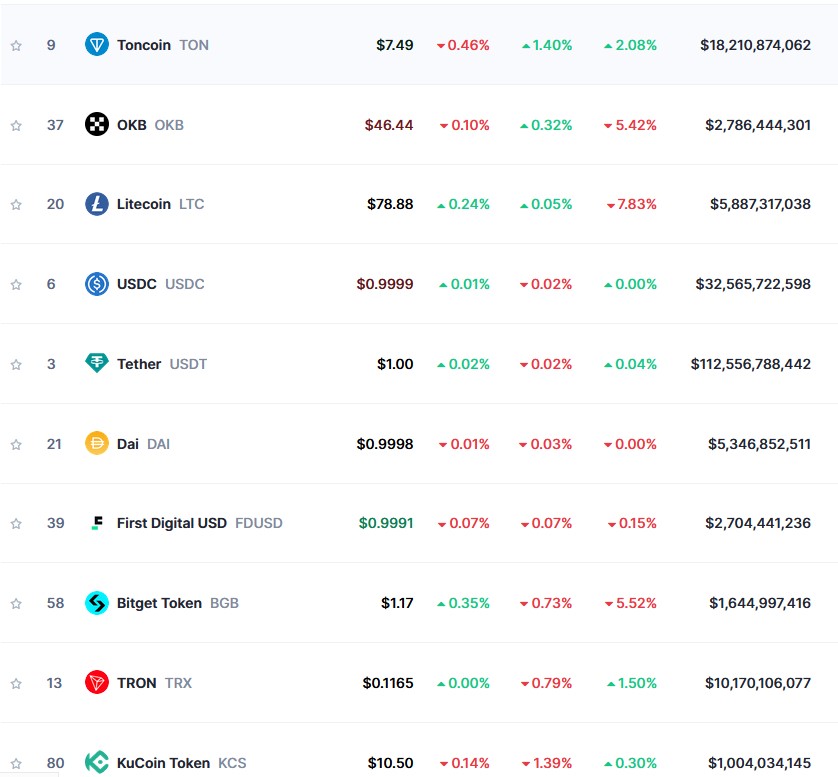This screenshot has width=838, height=777.
Task: Click Tether's market cap value
Action: (x=750, y=364)
